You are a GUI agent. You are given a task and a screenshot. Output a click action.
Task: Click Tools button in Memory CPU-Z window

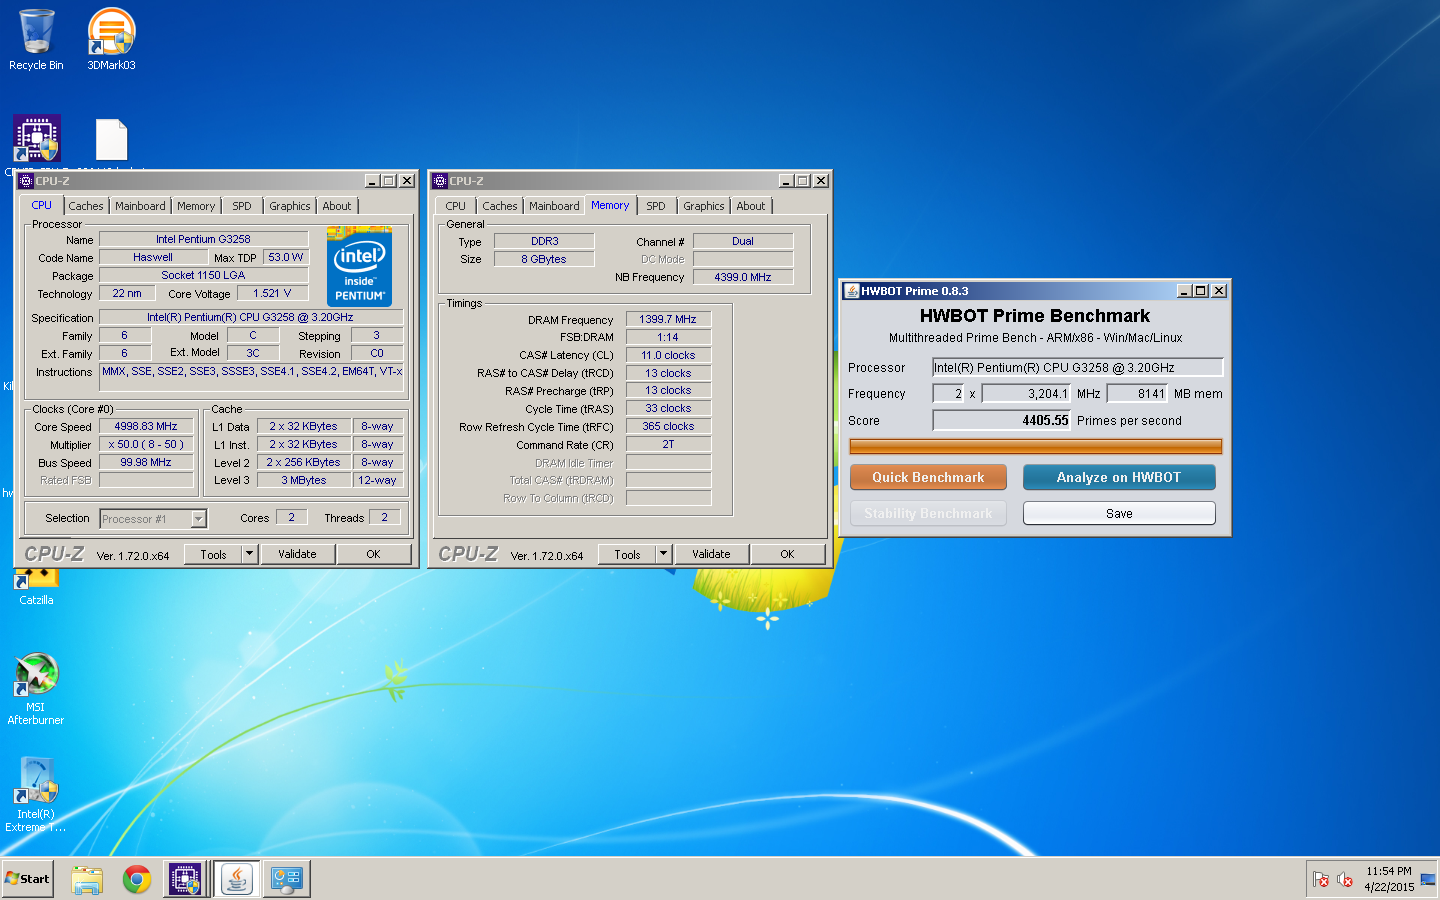pyautogui.click(x=627, y=554)
